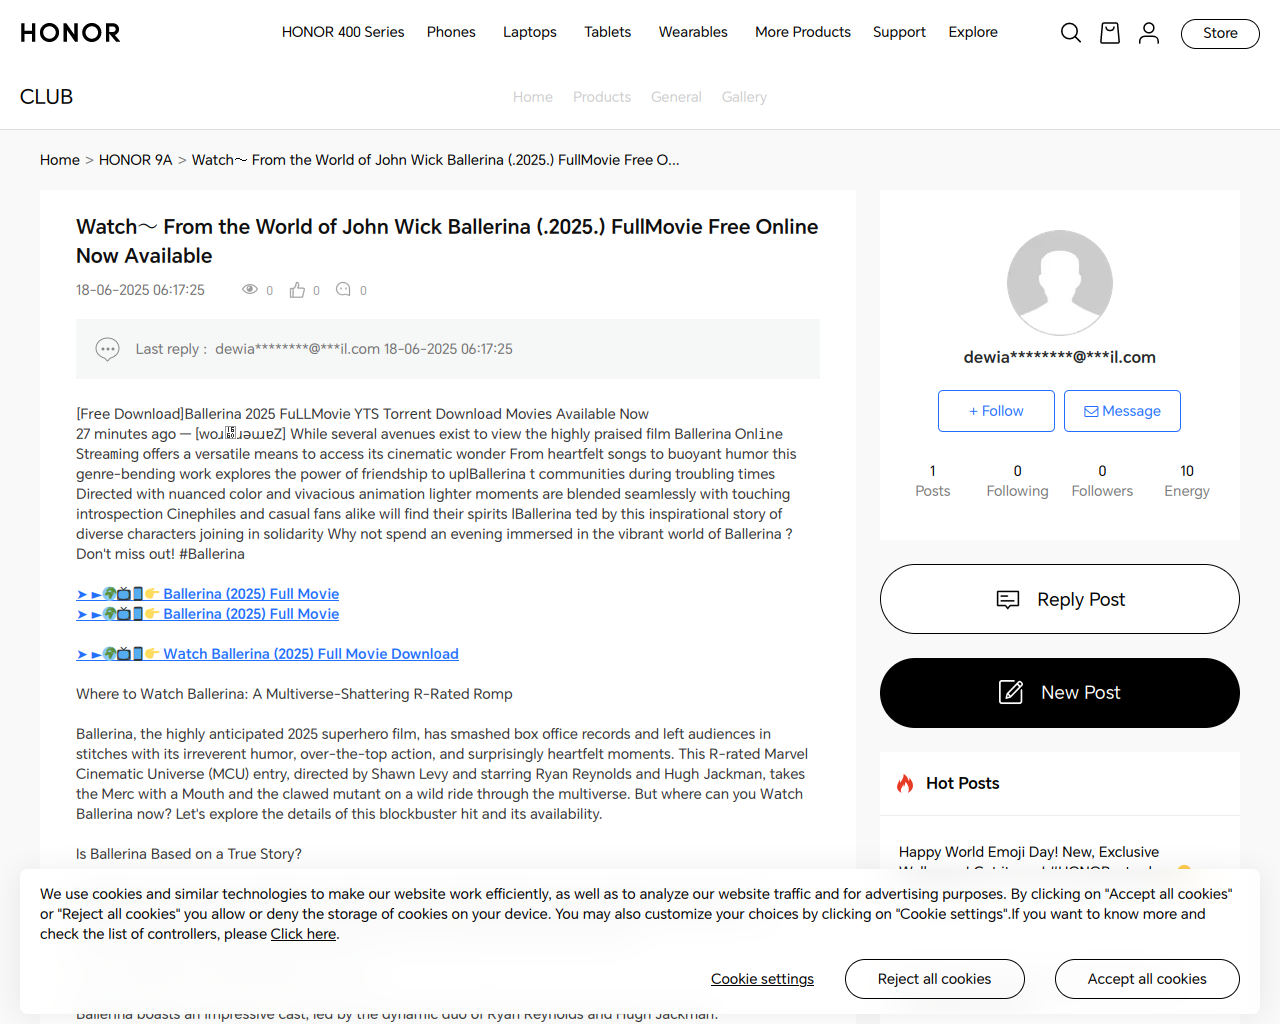Open HONOR 9A breadcrumb link

coord(135,160)
